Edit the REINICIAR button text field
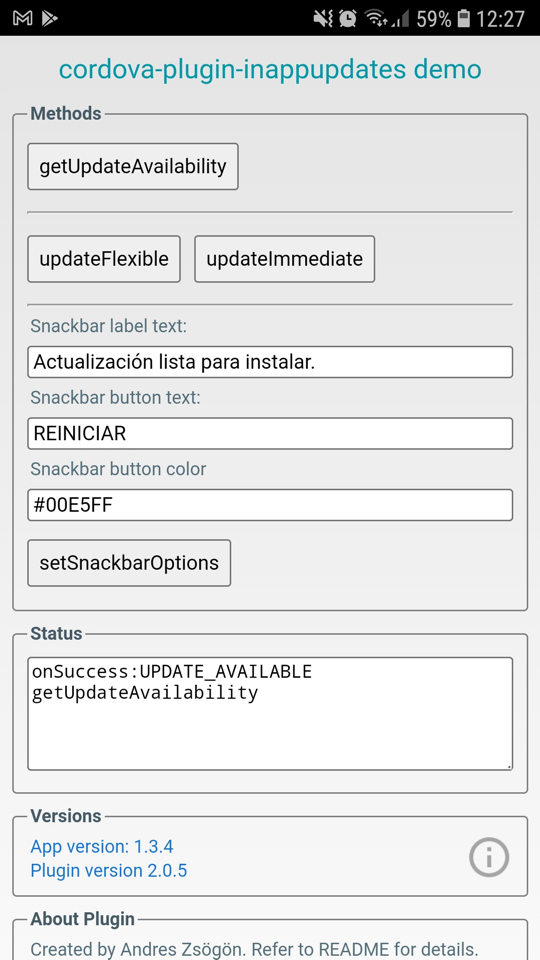This screenshot has height=960, width=540. [270, 433]
